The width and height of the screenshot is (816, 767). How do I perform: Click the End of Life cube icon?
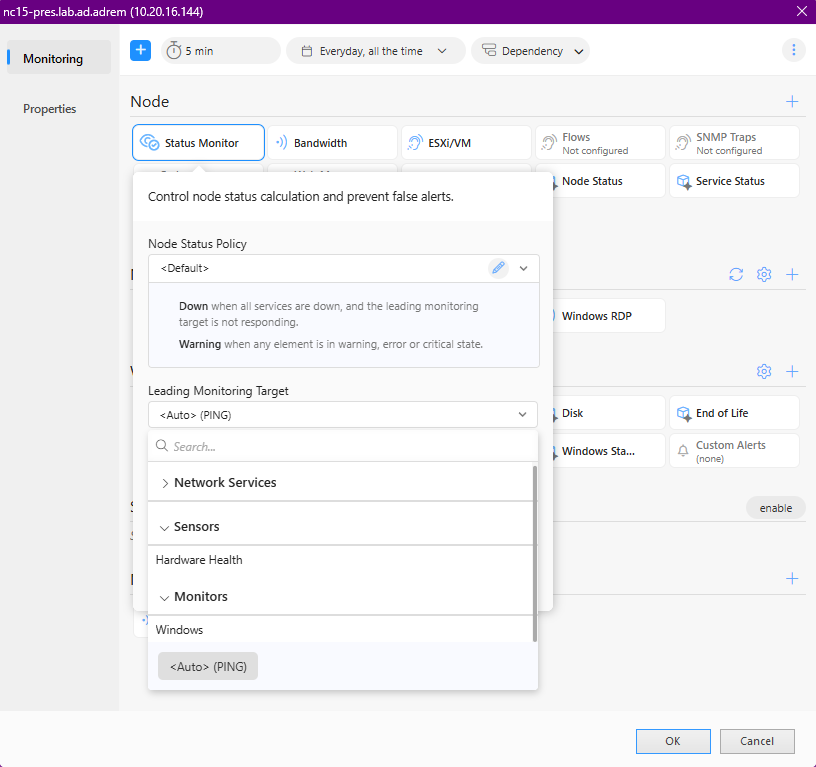tap(683, 414)
